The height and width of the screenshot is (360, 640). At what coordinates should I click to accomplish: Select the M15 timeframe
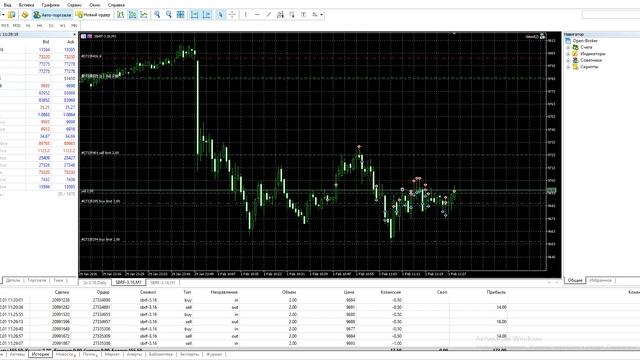point(5,25)
